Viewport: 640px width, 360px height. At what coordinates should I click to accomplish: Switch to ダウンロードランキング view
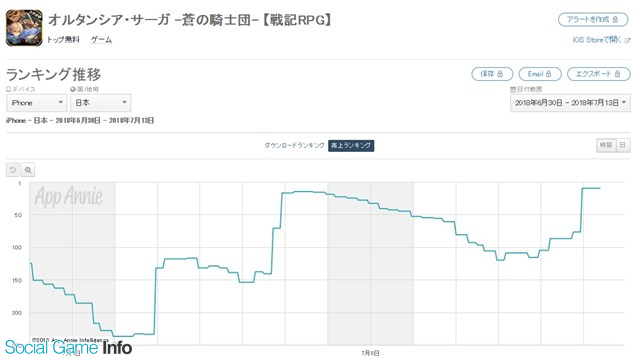pyautogui.click(x=294, y=145)
